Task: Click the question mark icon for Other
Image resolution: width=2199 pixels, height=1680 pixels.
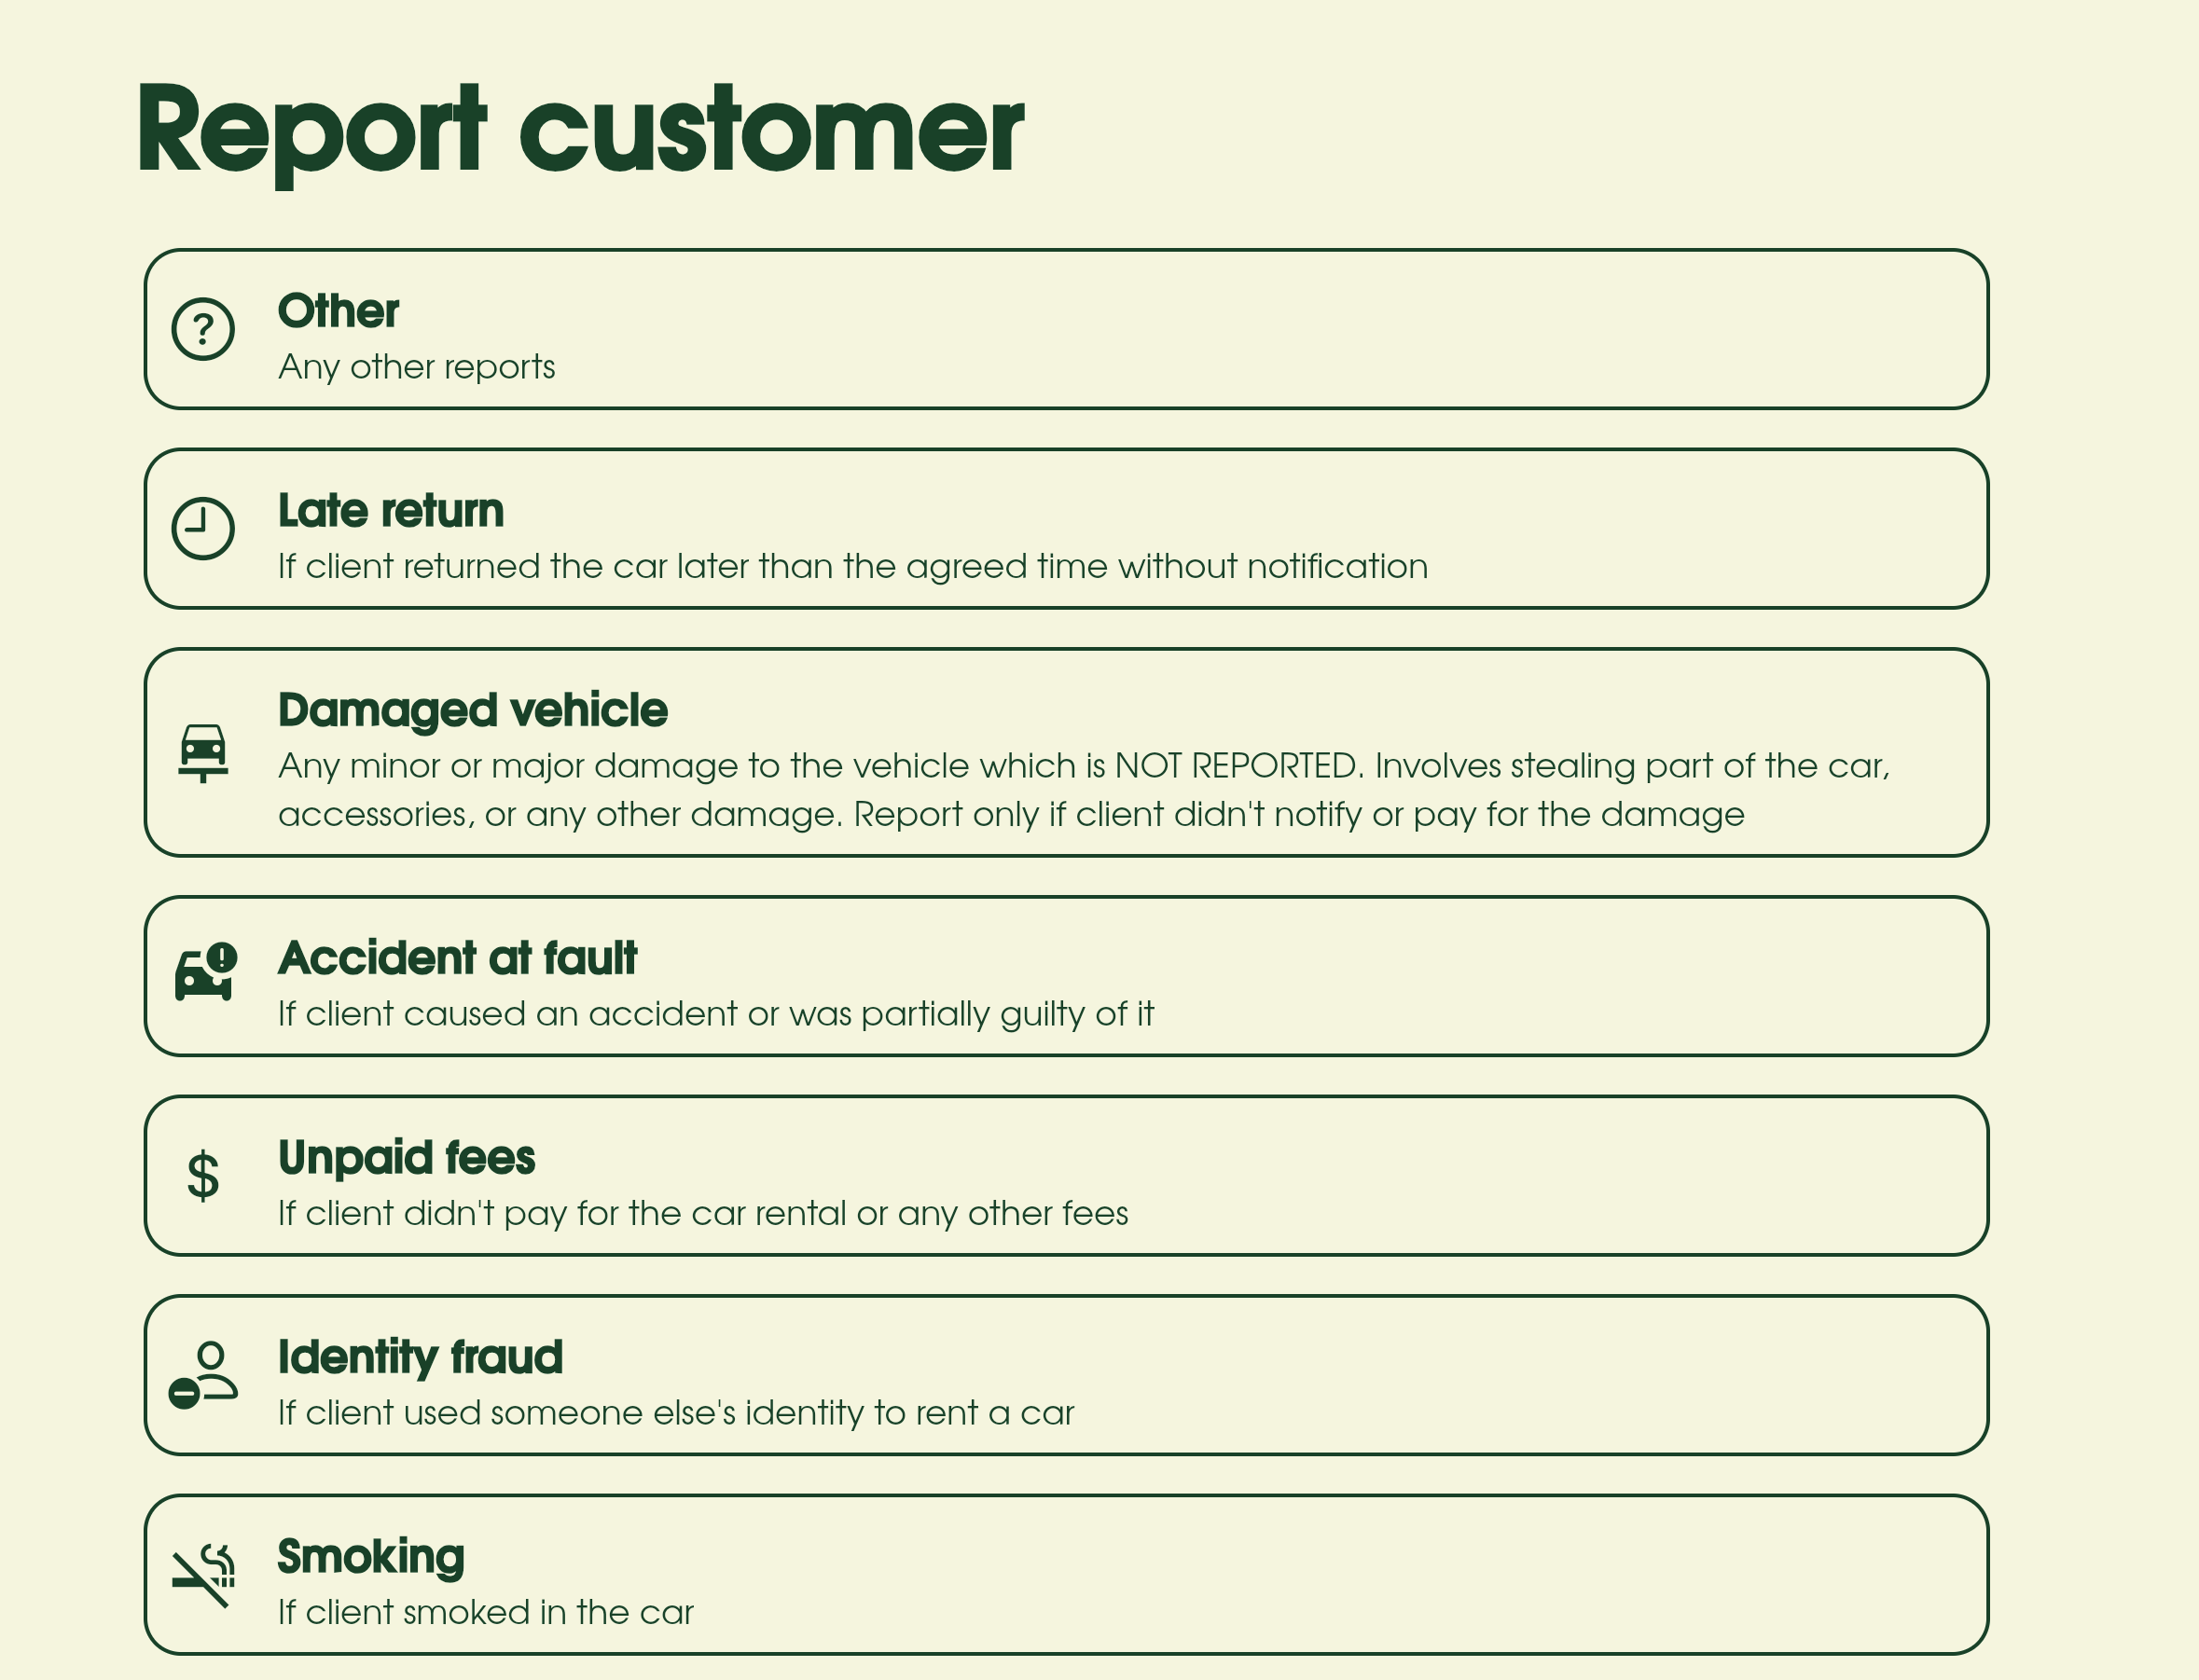Action: (203, 329)
